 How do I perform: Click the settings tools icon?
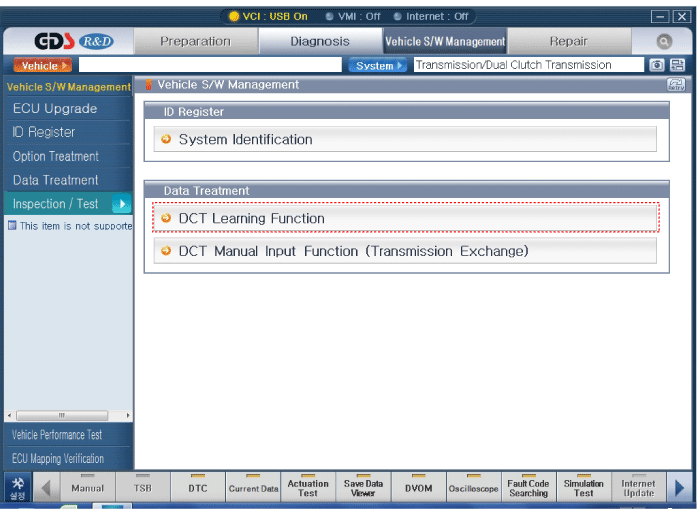click(18, 488)
